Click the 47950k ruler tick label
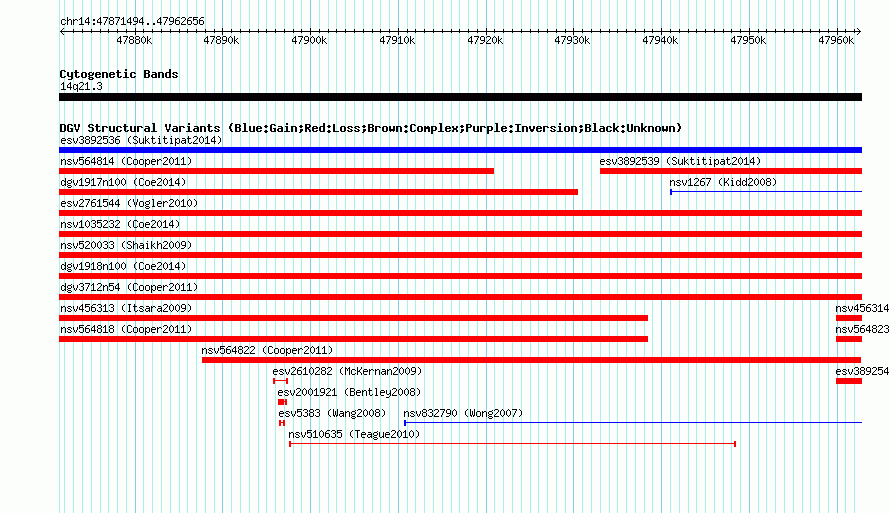The height and width of the screenshot is (513, 890). pyautogui.click(x=748, y=40)
